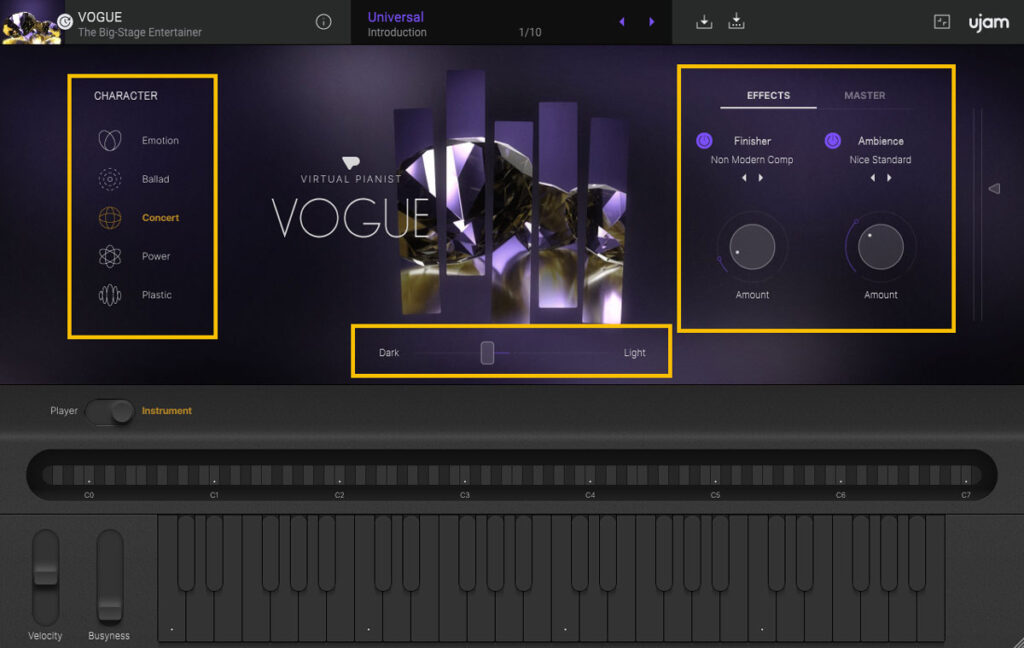This screenshot has width=1024, height=648.
Task: Browse the next Finisher mode with the right arrow
Action: pos(761,177)
